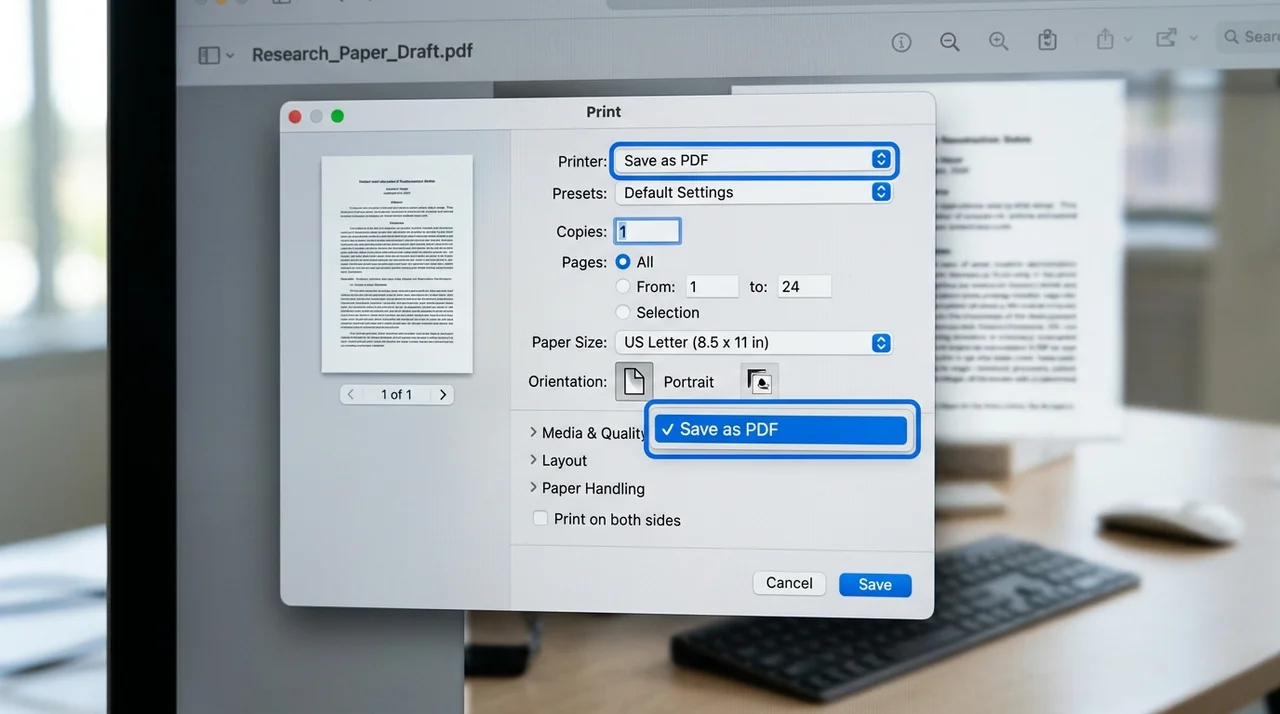Open the sidebar view options chevron
Viewport: 1280px width, 714px height.
click(231, 55)
